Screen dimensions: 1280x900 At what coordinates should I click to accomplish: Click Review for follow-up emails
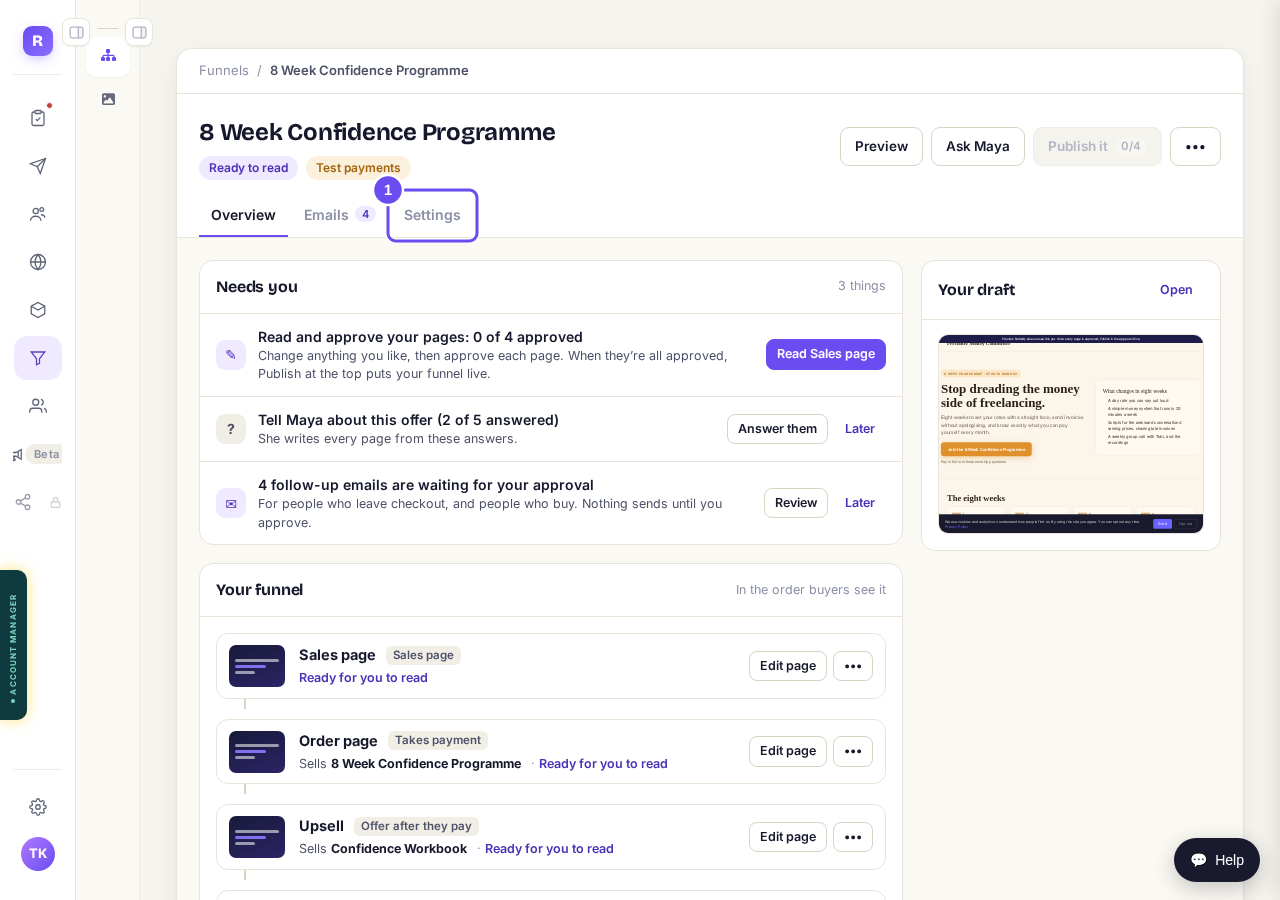[x=796, y=503]
